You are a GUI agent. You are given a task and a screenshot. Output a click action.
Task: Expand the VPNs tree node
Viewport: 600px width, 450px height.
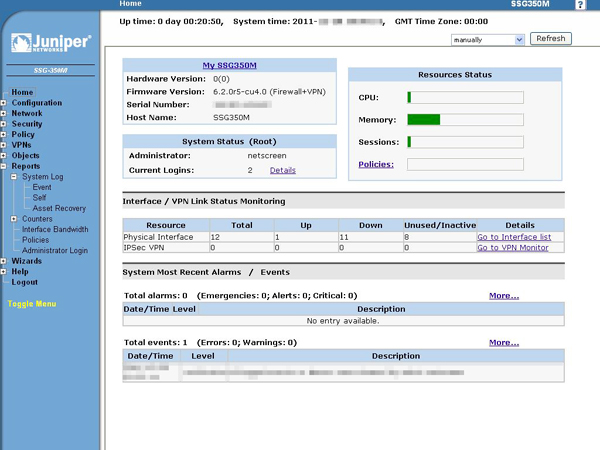pyautogui.click(x=3, y=145)
